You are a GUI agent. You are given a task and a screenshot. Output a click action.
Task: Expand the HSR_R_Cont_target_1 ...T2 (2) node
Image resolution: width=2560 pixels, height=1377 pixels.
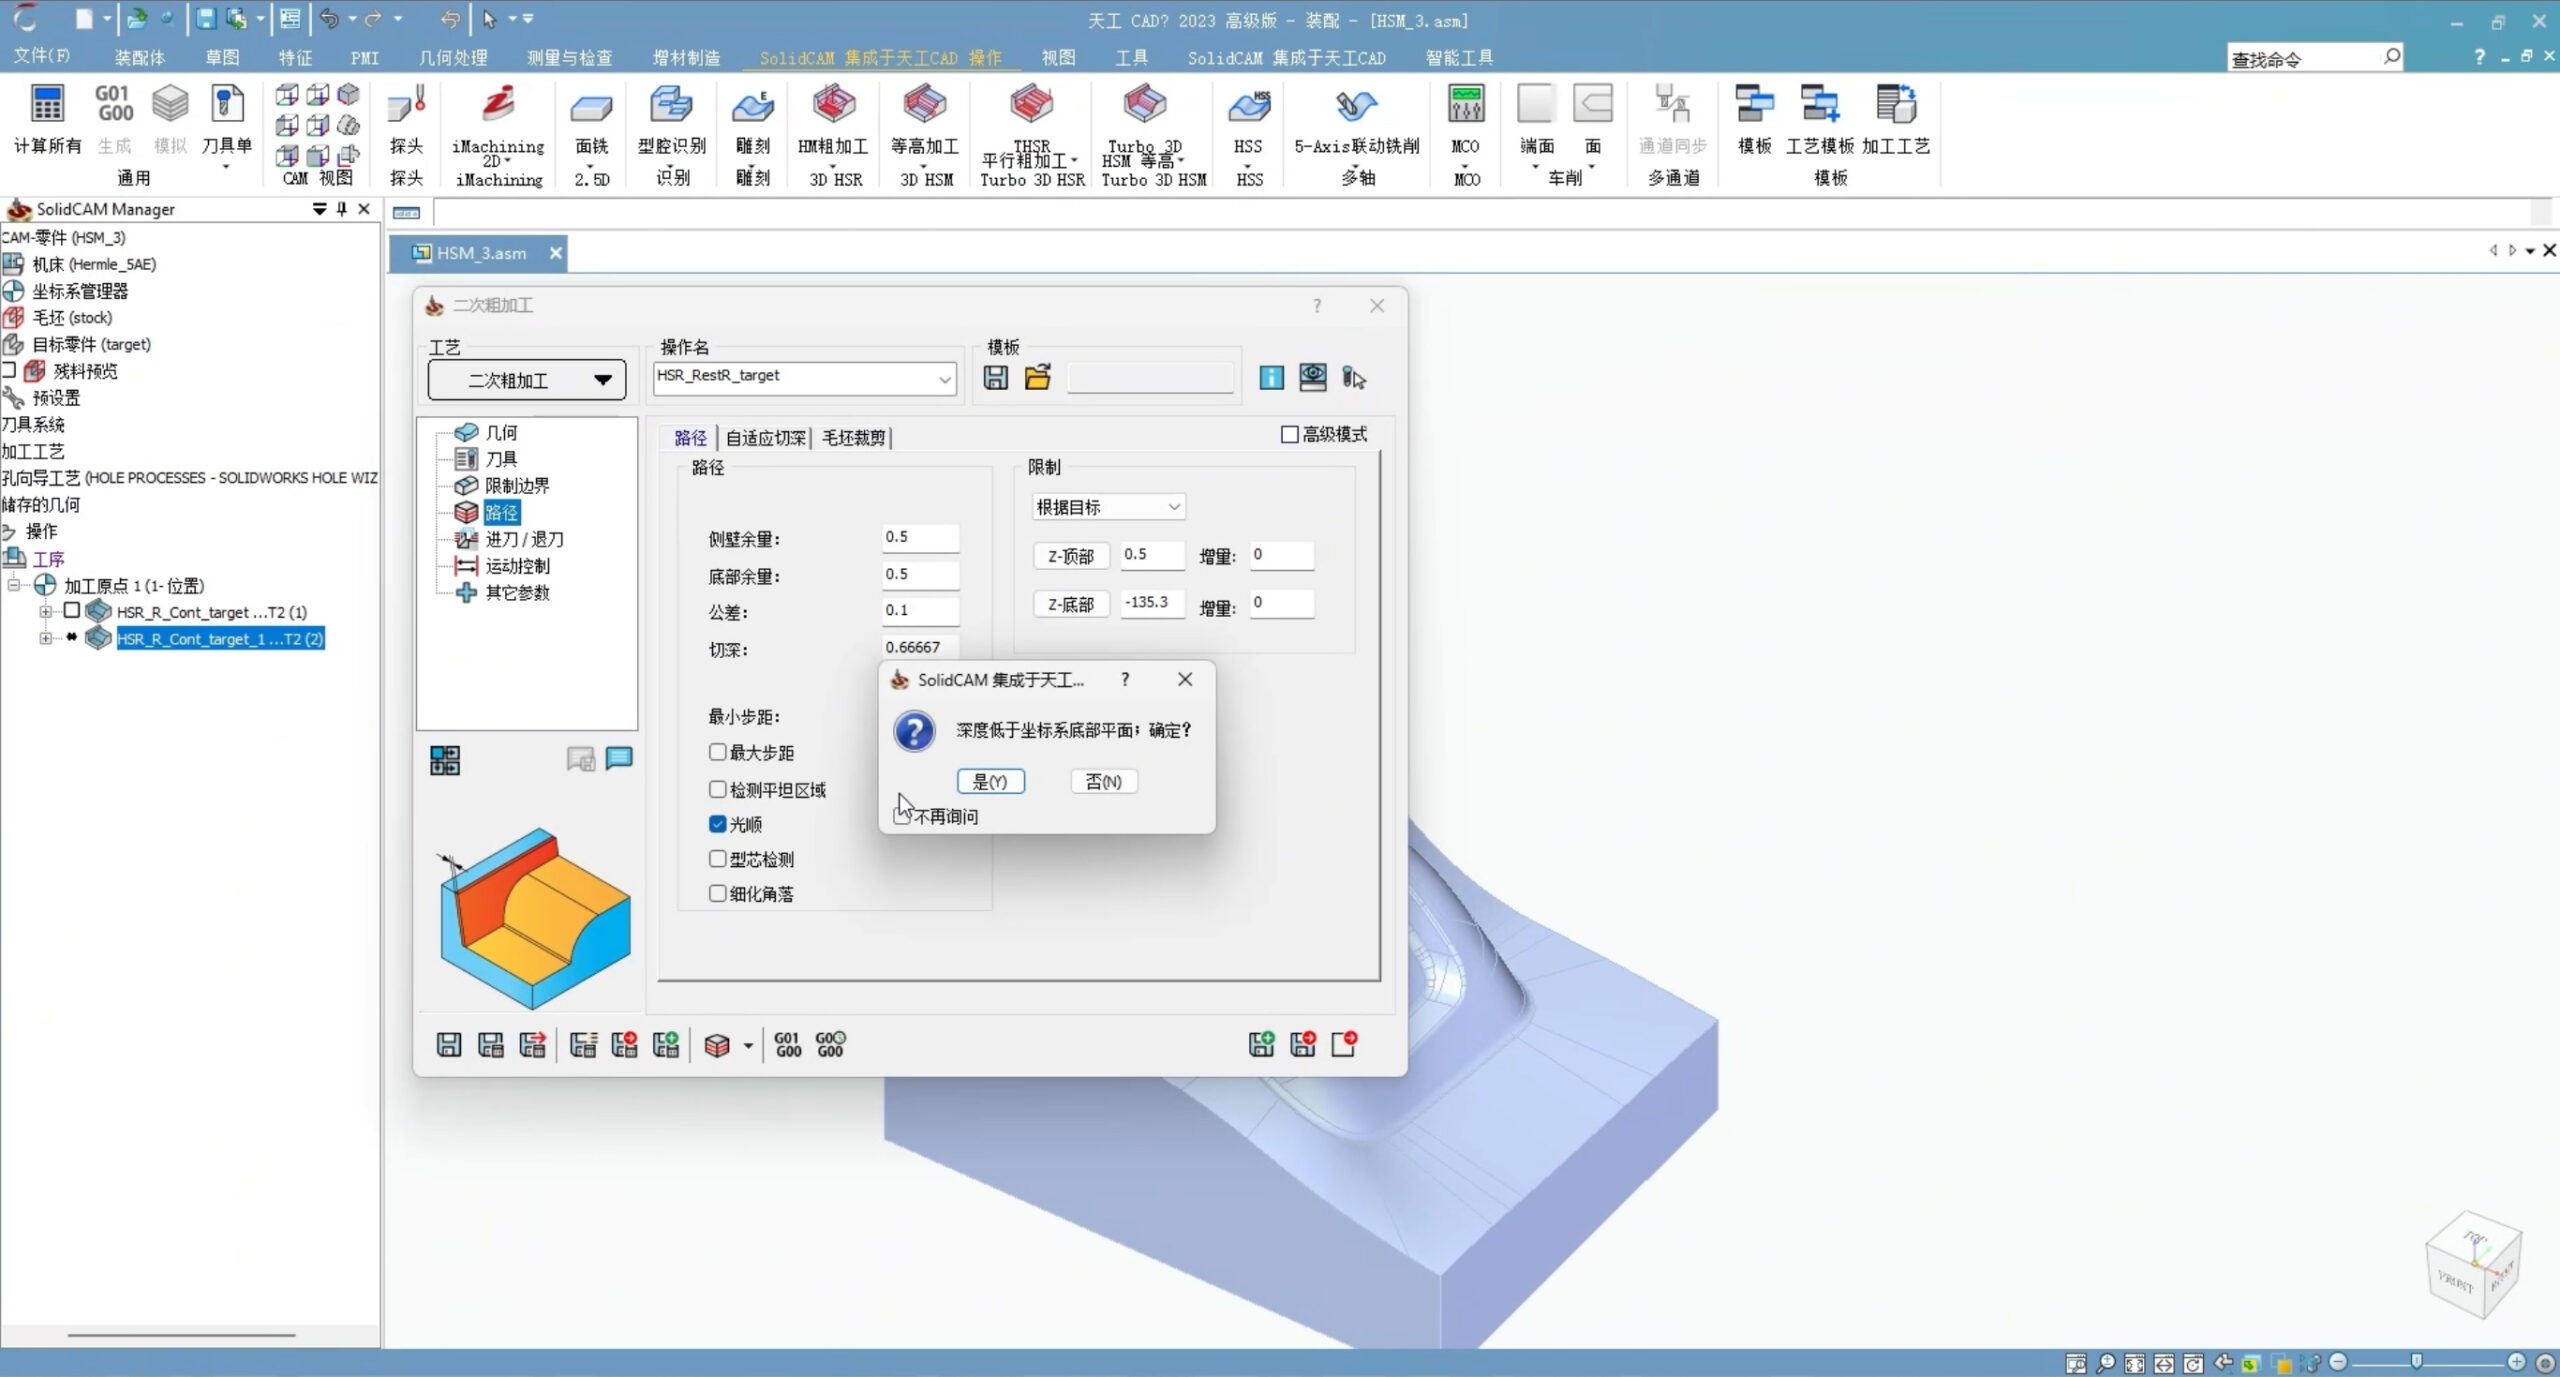pyautogui.click(x=46, y=638)
